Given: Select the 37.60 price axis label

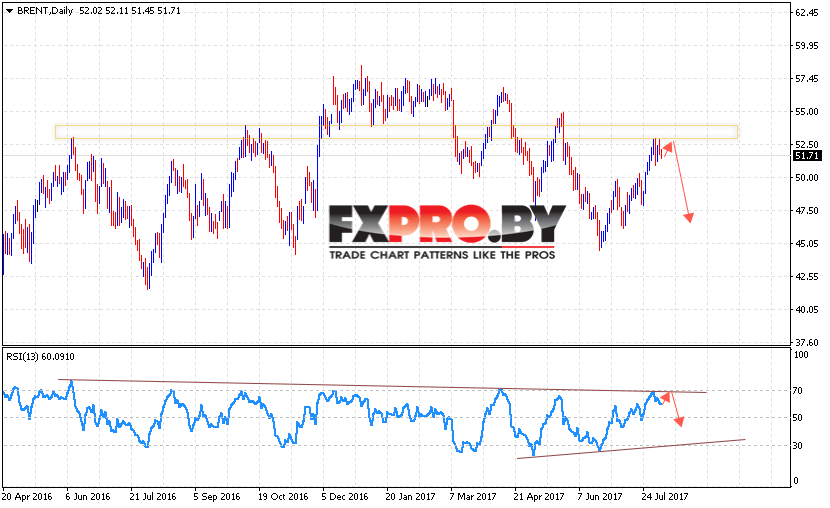Looking at the screenshot, I should click(807, 342).
